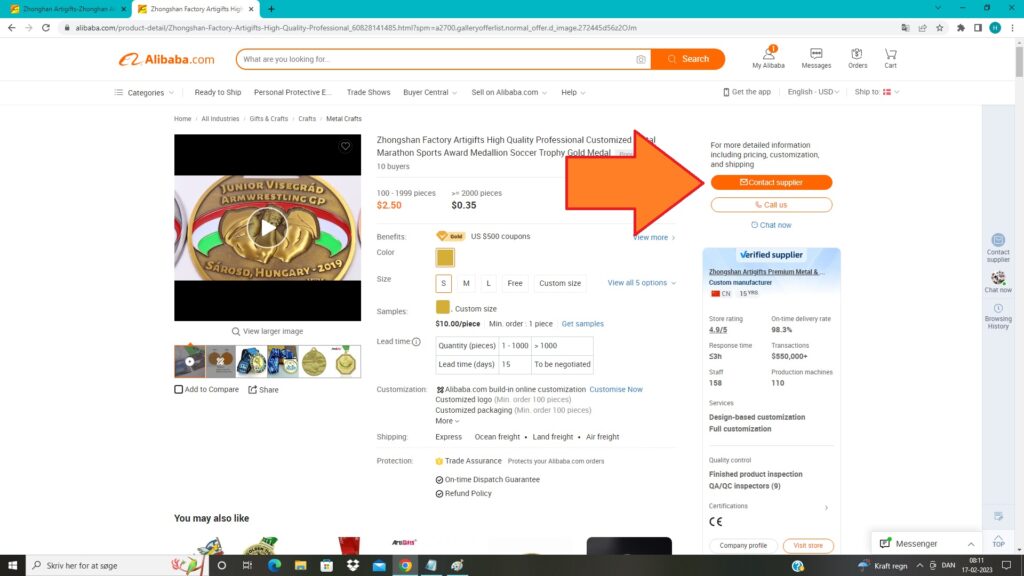Click the Get samples link
The height and width of the screenshot is (576, 1024).
click(582, 324)
